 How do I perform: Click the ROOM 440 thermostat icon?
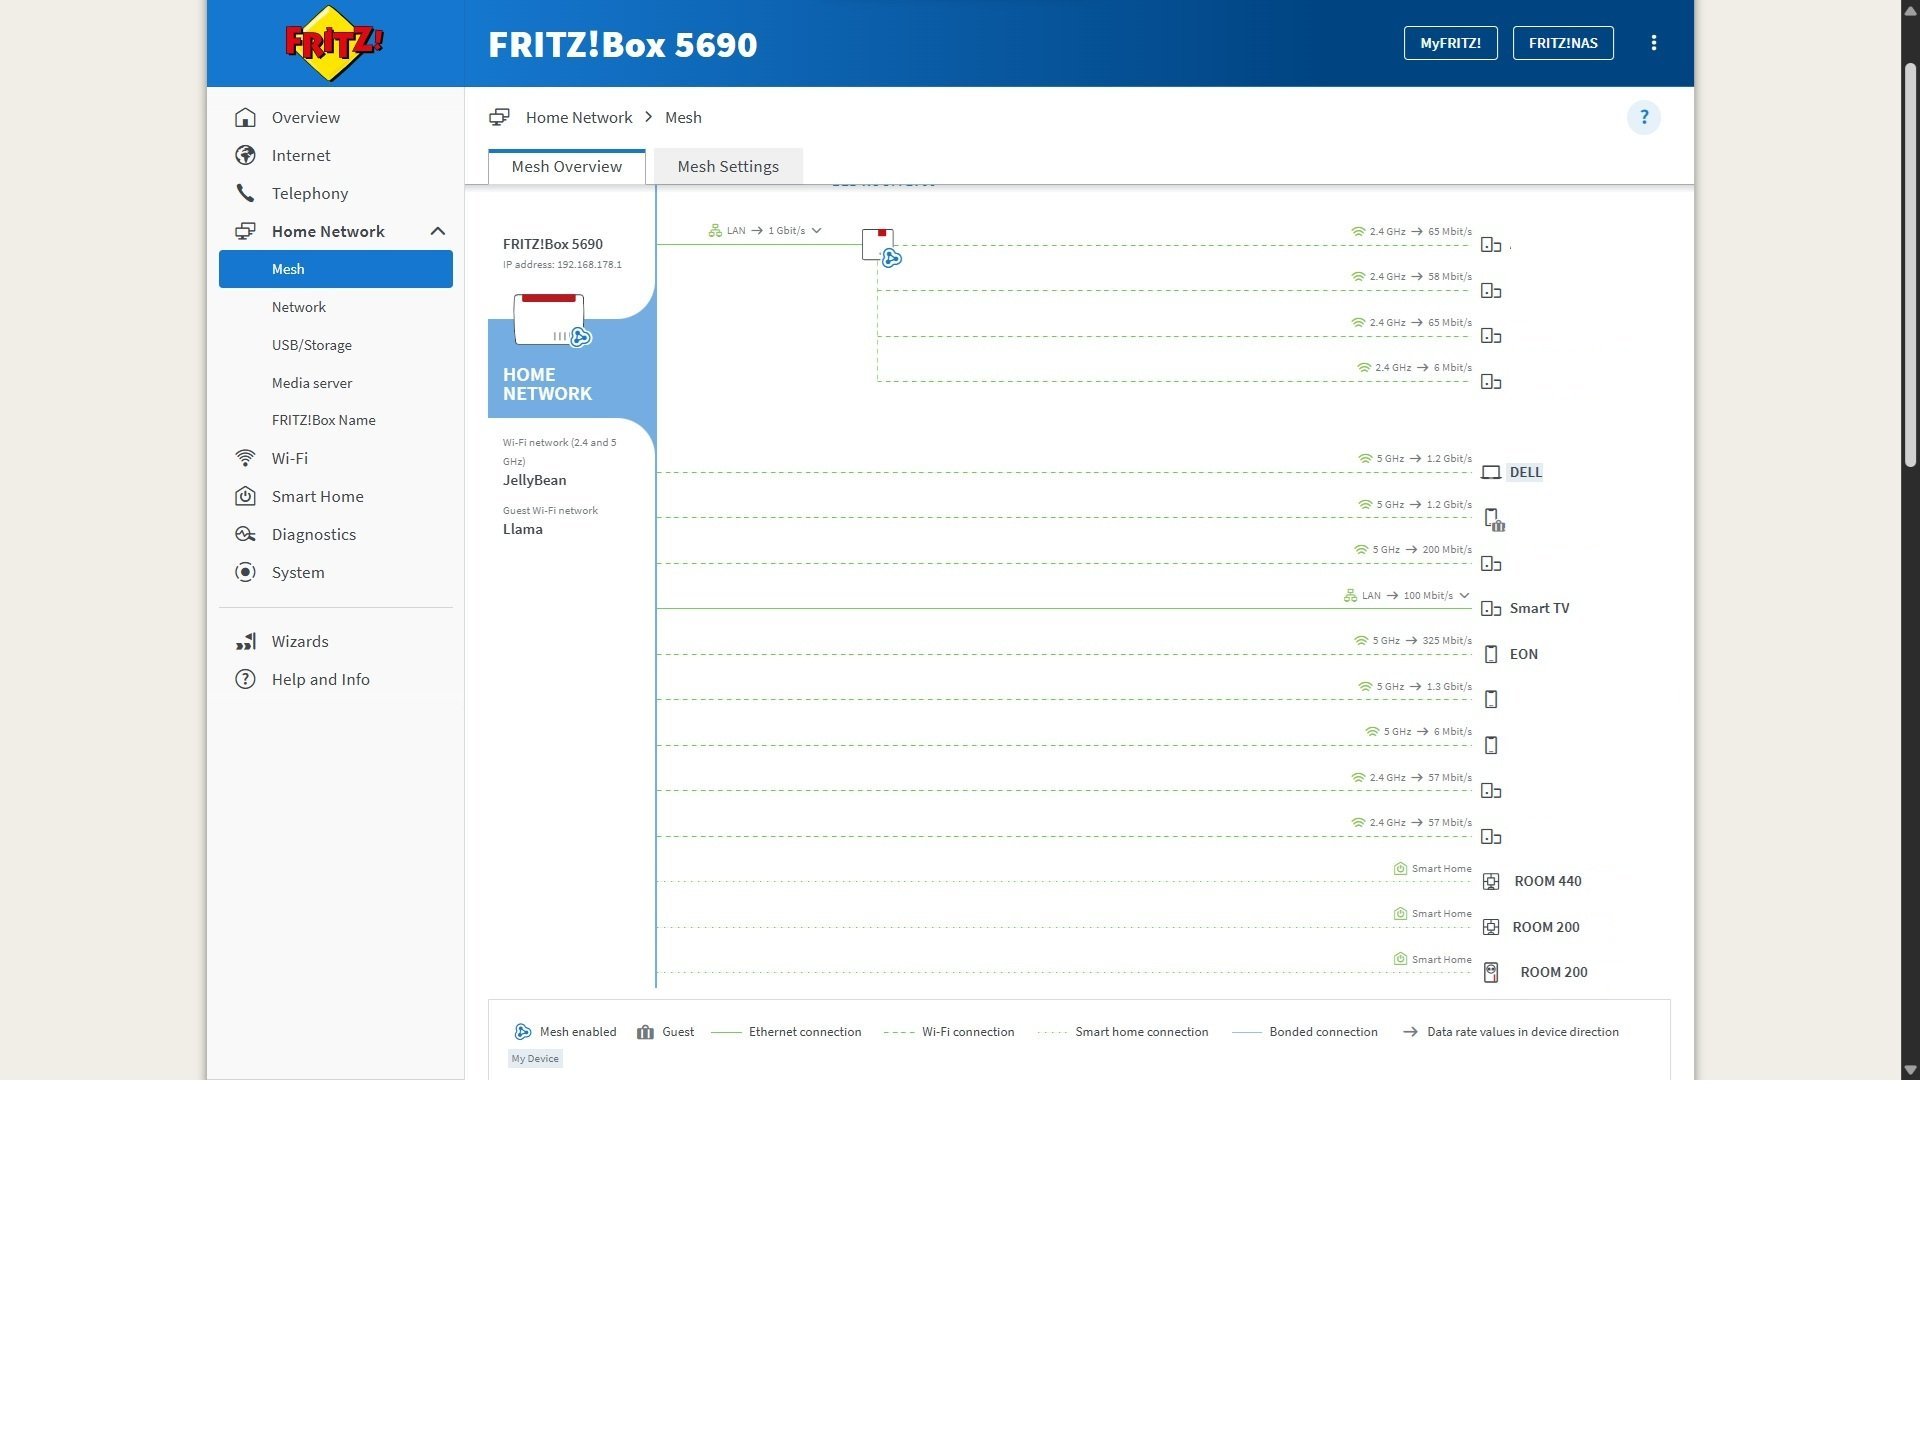click(1490, 881)
